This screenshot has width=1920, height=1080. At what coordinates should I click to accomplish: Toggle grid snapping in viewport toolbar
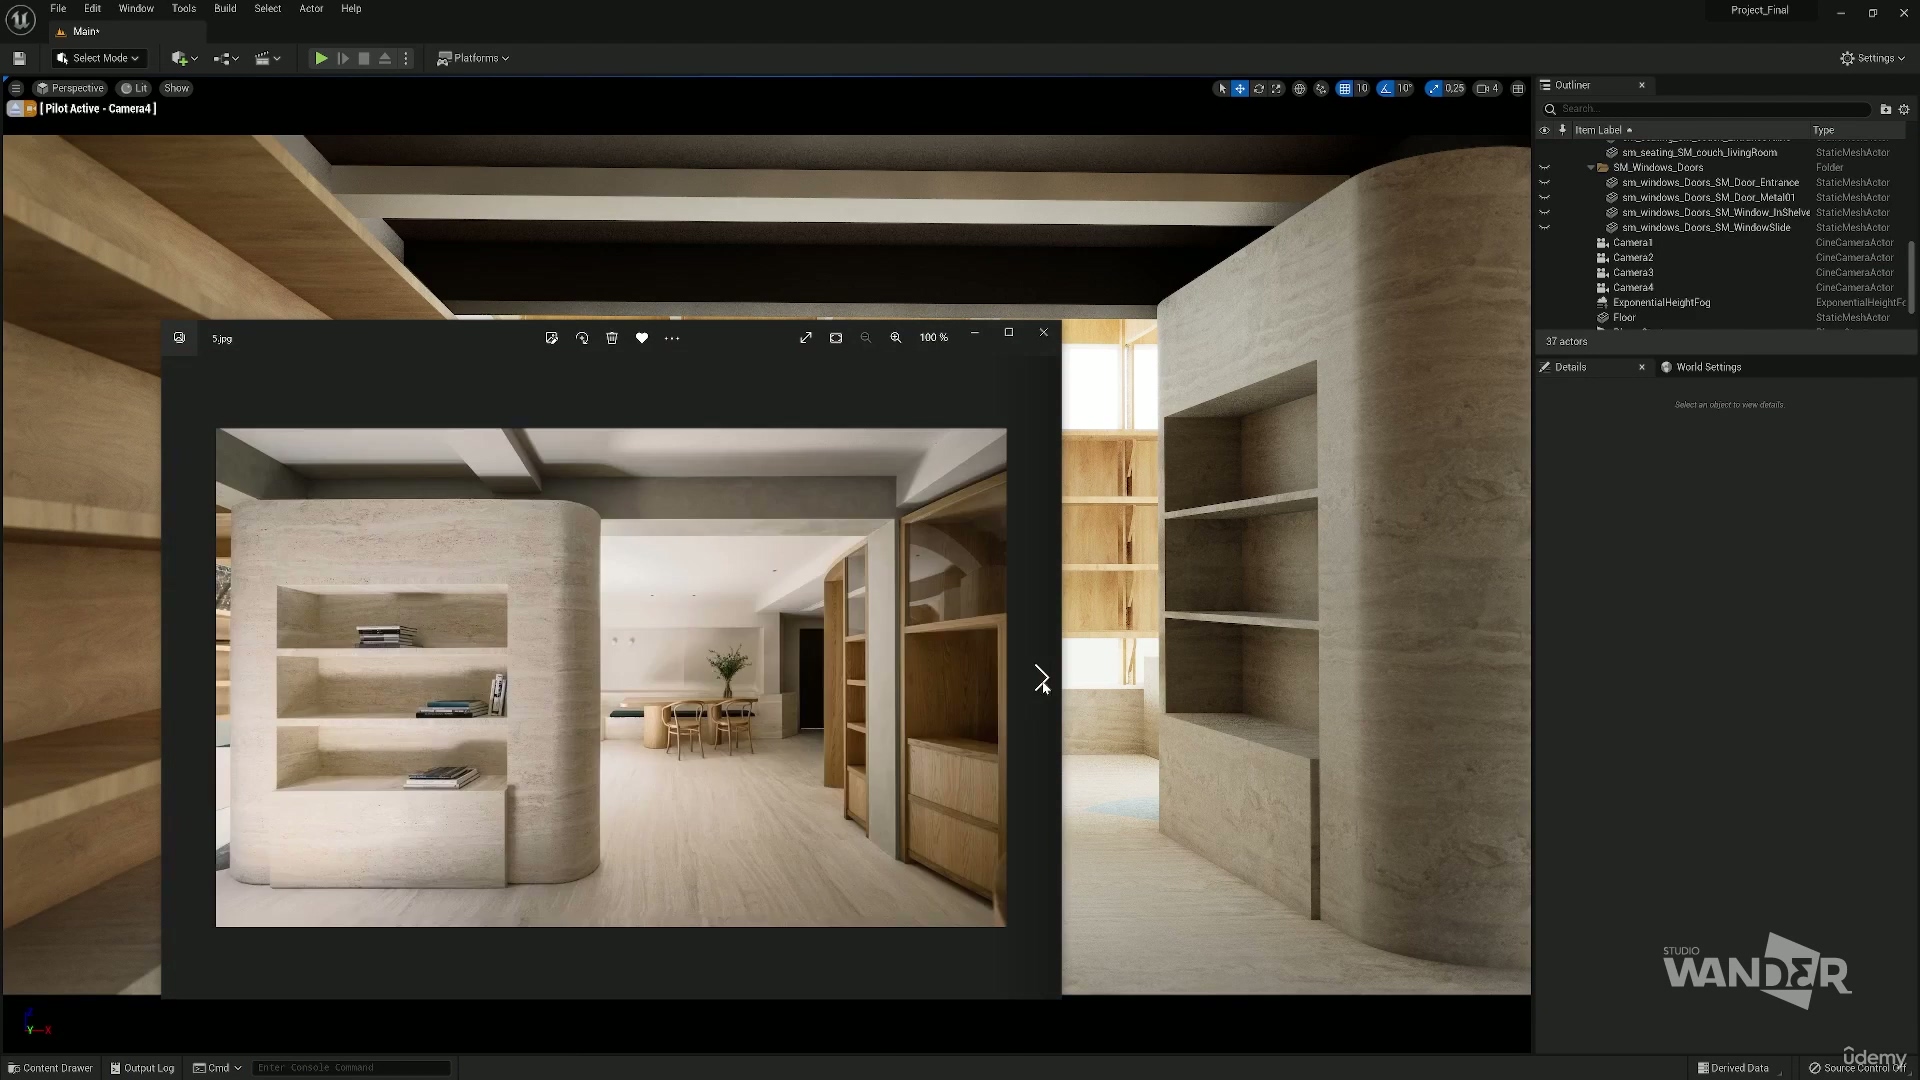[1345, 89]
